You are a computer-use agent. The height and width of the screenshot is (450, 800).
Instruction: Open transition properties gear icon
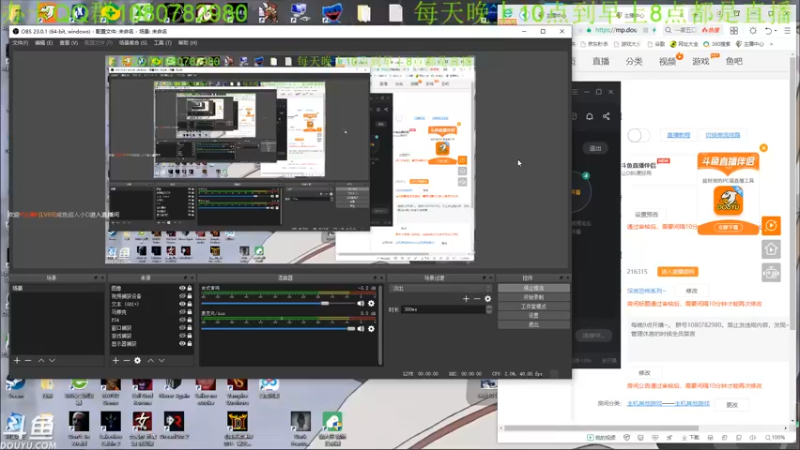coord(488,298)
